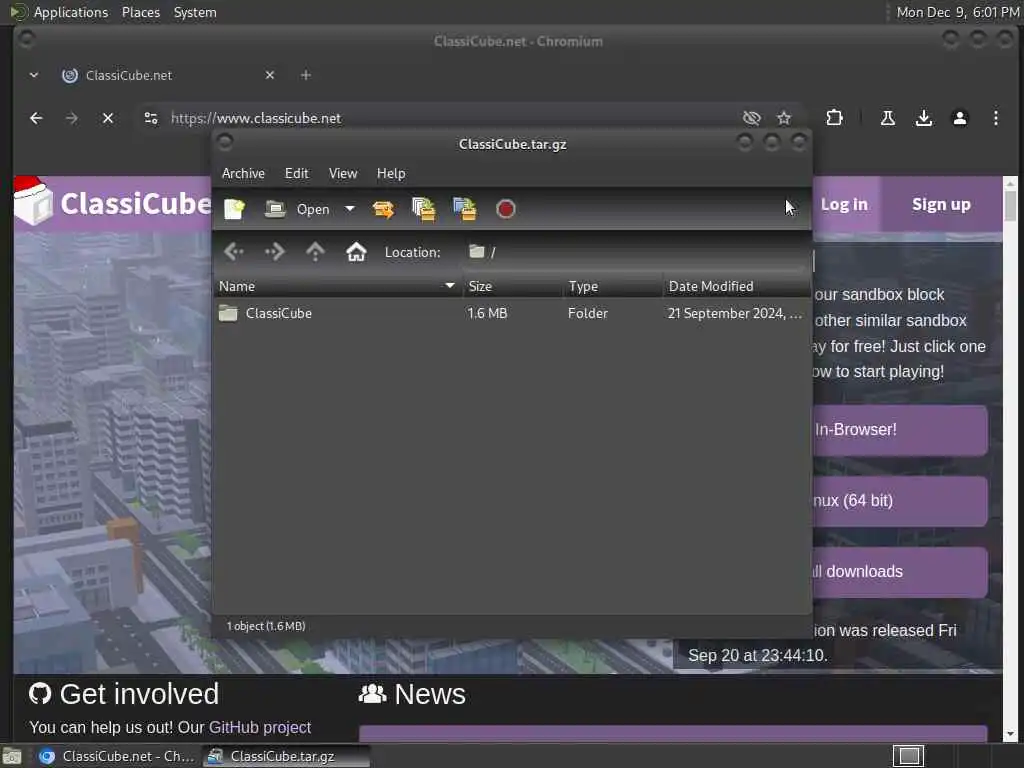Screen dimensions: 1024x768
Task: Open Chrome Labs flask icon
Action: 888,118
